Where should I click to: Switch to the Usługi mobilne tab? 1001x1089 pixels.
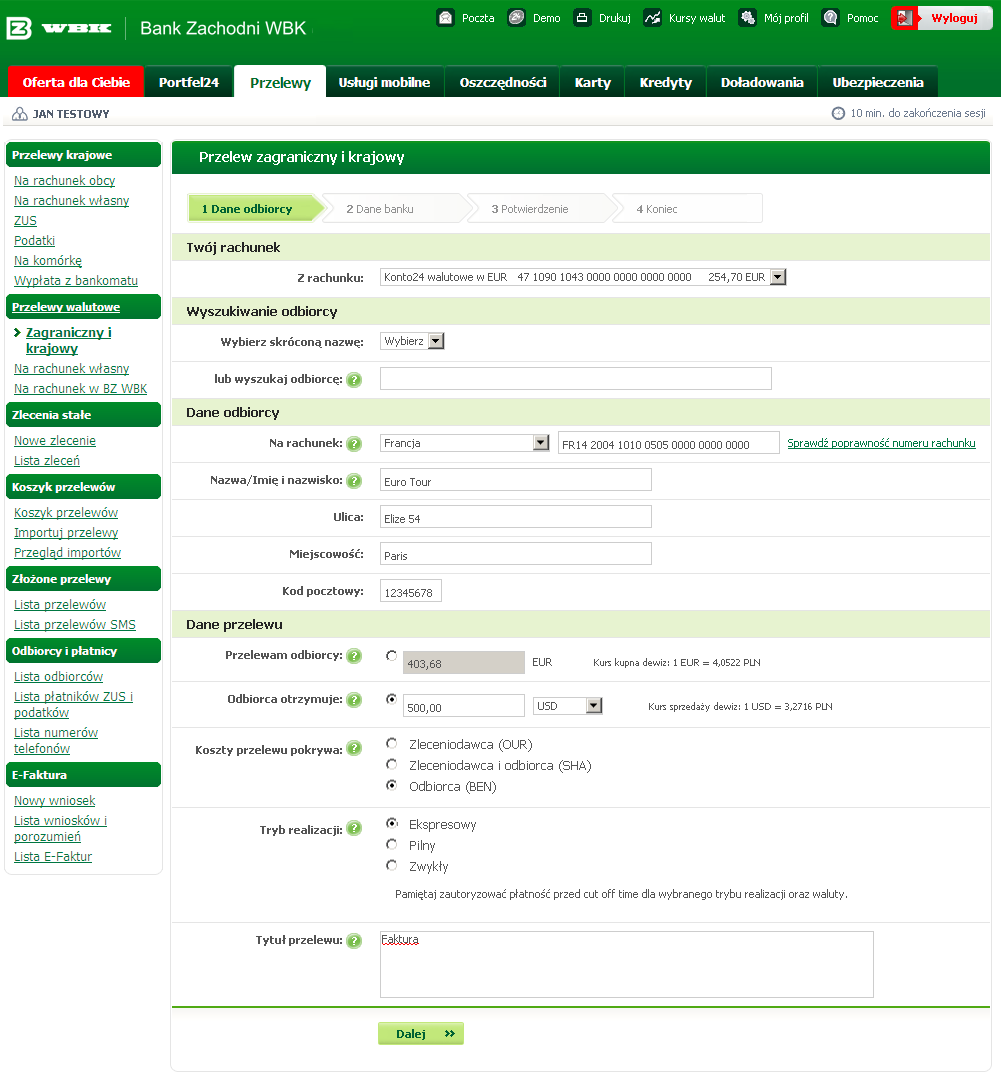(x=384, y=82)
